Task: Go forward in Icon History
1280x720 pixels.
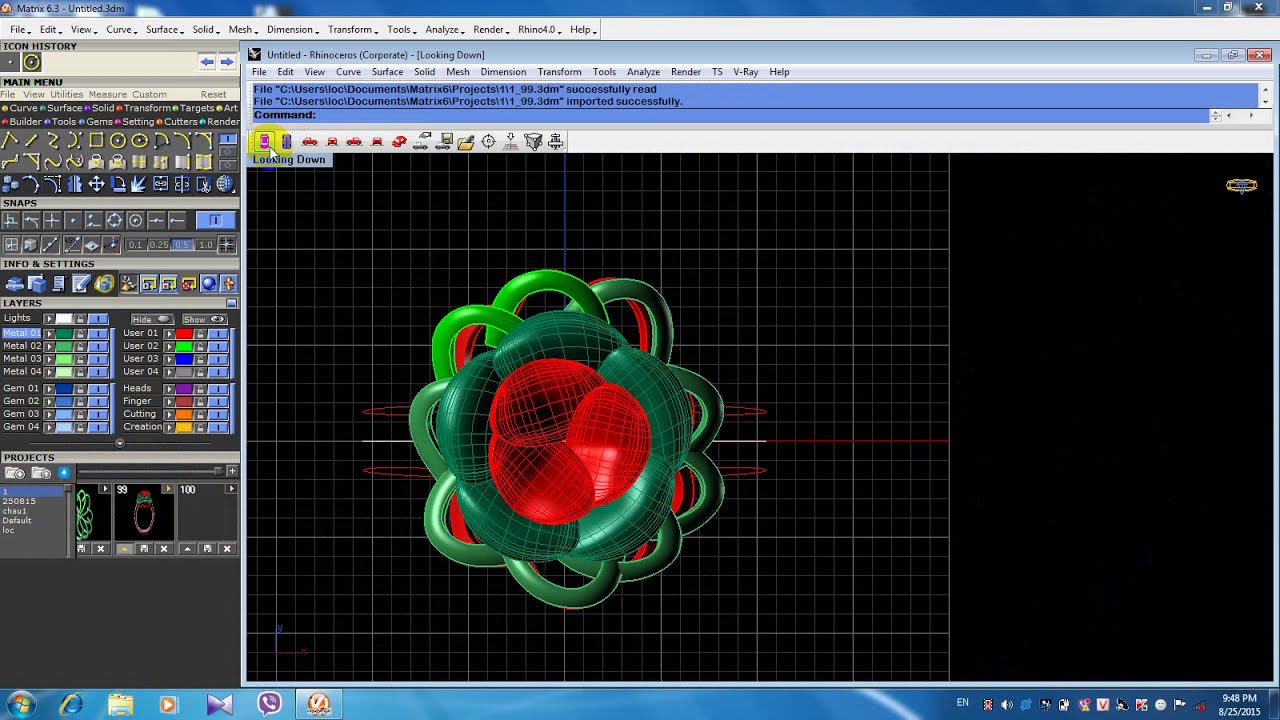Action: click(x=227, y=62)
